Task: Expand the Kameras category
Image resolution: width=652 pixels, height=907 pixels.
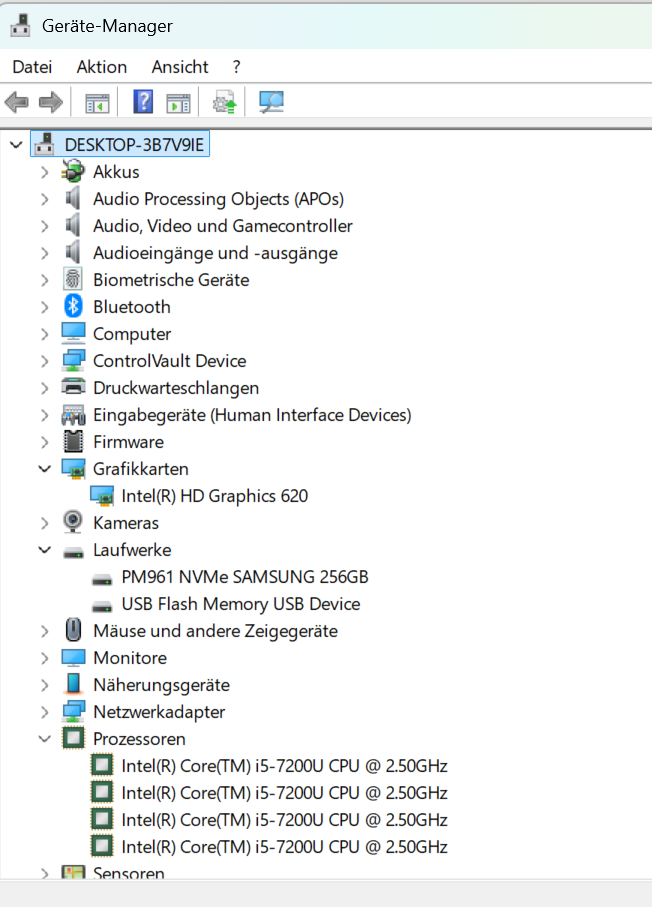Action: pyautogui.click(x=45, y=523)
